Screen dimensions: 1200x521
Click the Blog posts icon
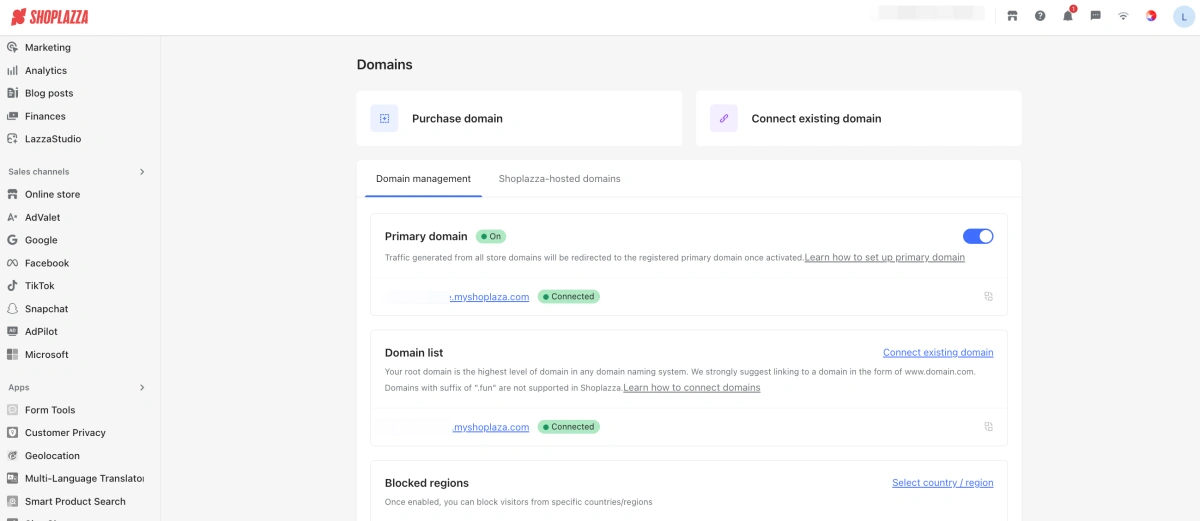(x=13, y=93)
